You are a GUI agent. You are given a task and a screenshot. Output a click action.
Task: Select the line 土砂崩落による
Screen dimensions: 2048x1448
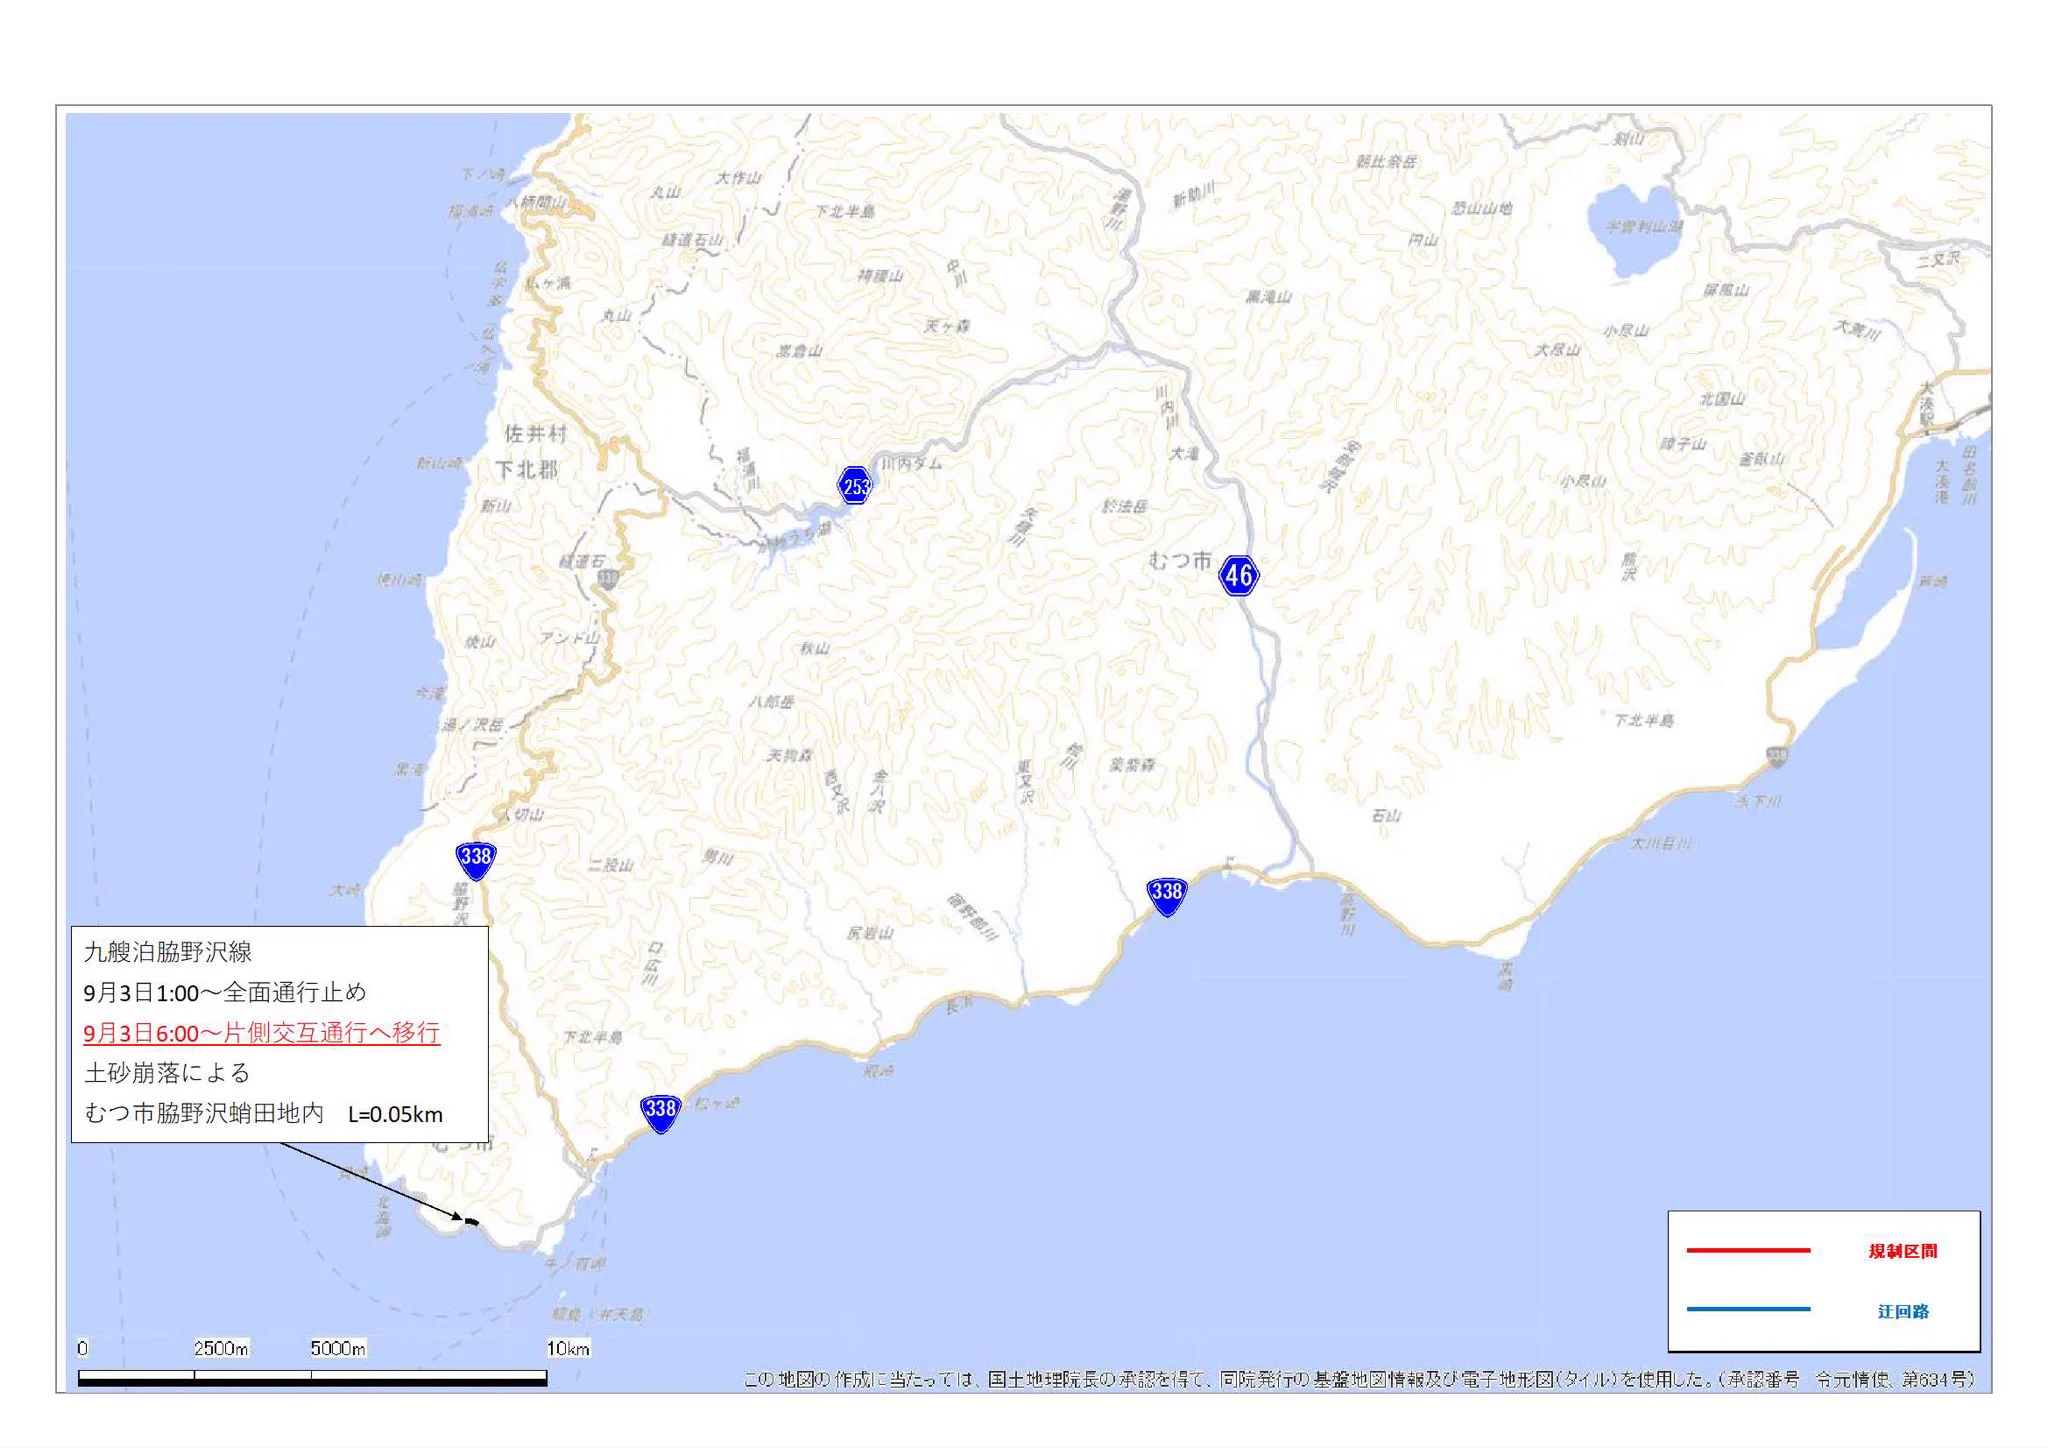pos(167,1073)
